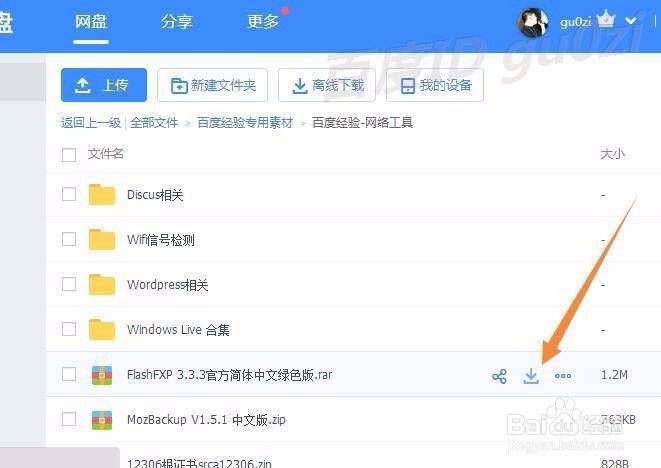The width and height of the screenshot is (661, 468).
Task: Click the gu0zi user avatar
Action: 532,22
